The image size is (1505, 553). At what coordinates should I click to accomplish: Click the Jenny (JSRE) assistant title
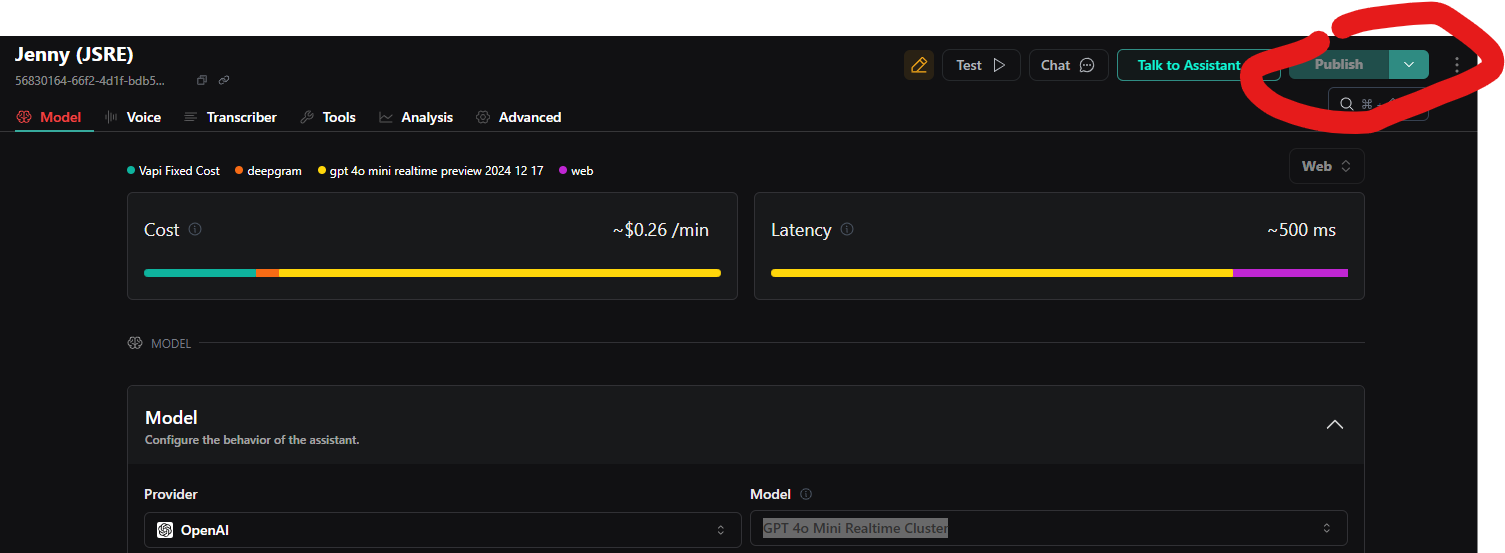click(74, 54)
